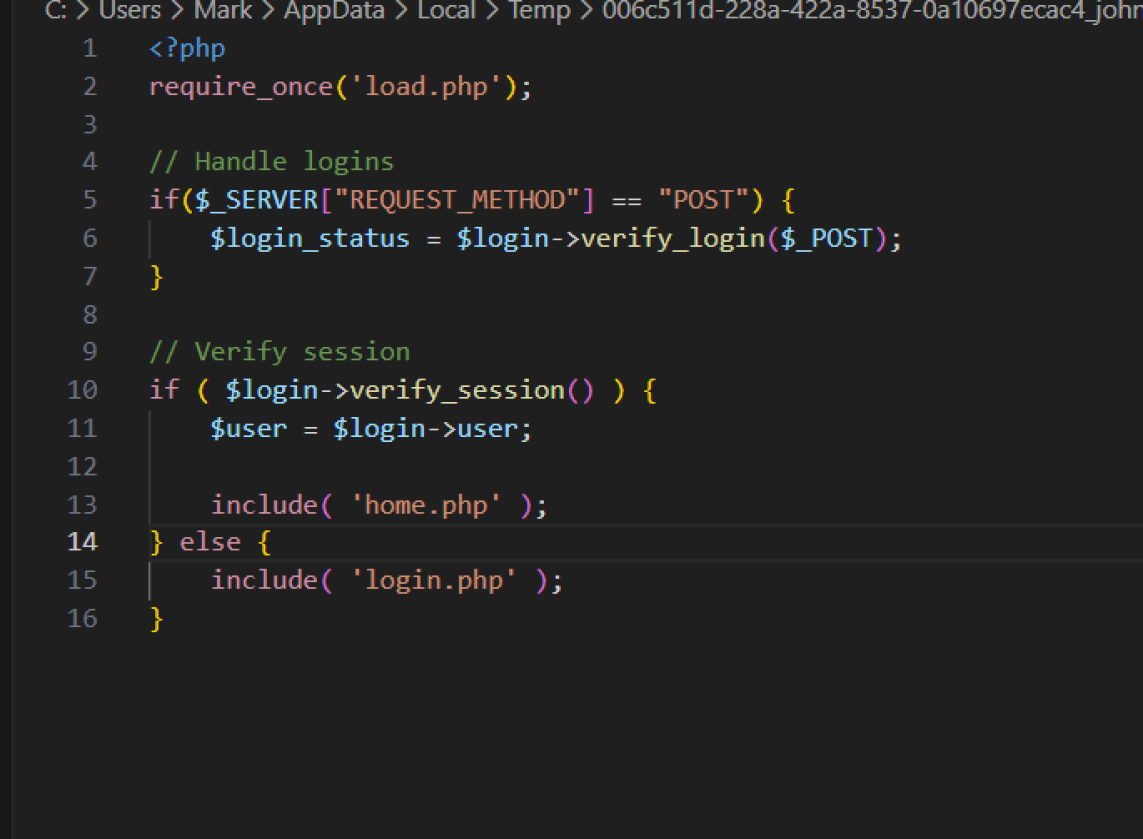Open the AppData breadcrumb folder
Image resolution: width=1143 pixels, height=839 pixels.
pyautogui.click(x=334, y=11)
